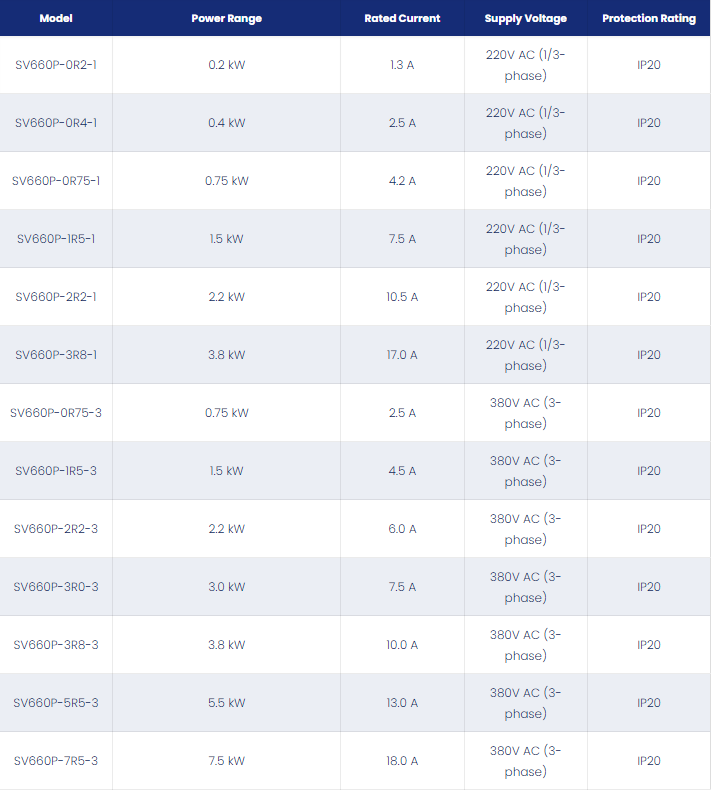Click the SV660P-2R2-1 row's 10.5 A cell

coord(402,297)
